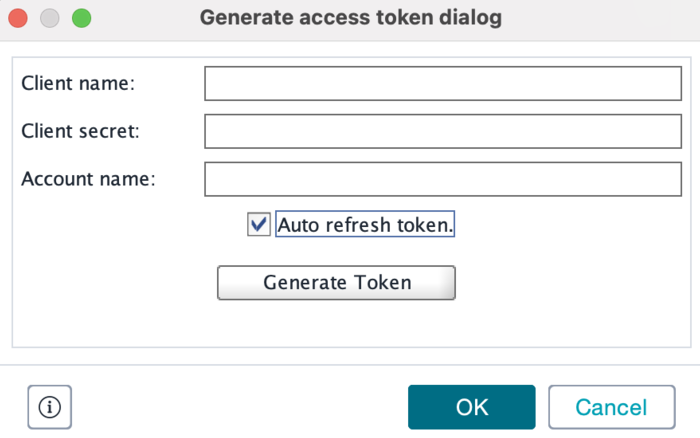Click empty panel area below Generate Token
The height and width of the screenshot is (438, 700).
350,322
